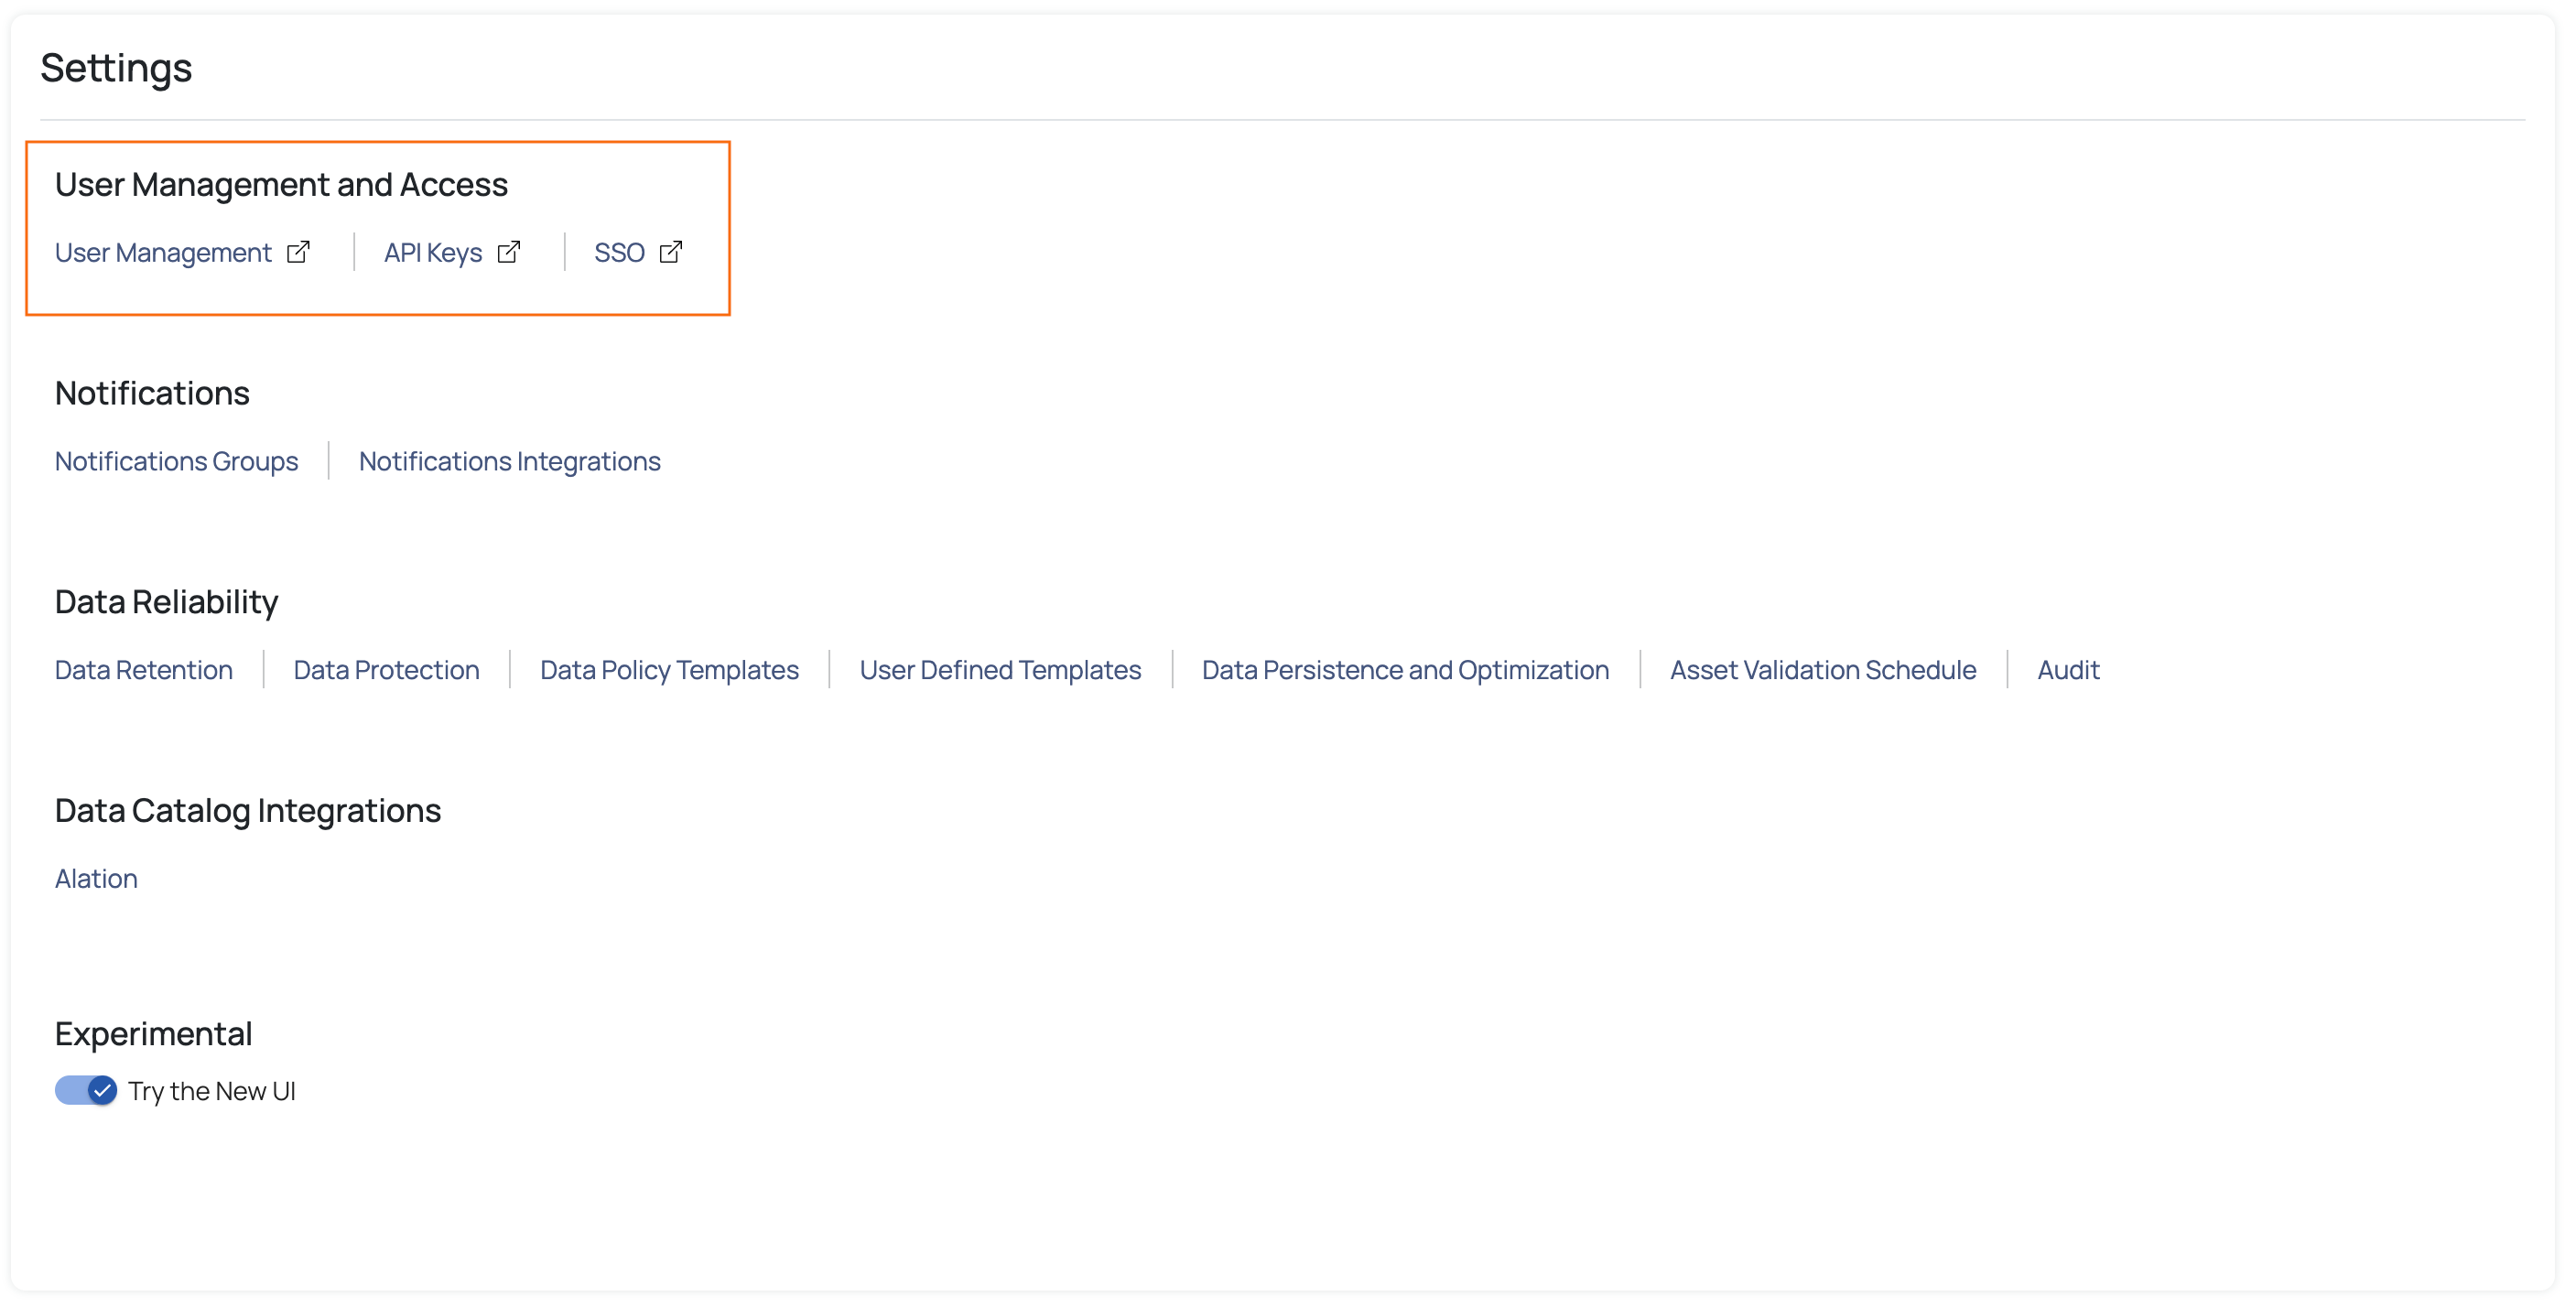This screenshot has height=1307, width=2576.
Task: Open User Defined Templates
Action: 1000,670
